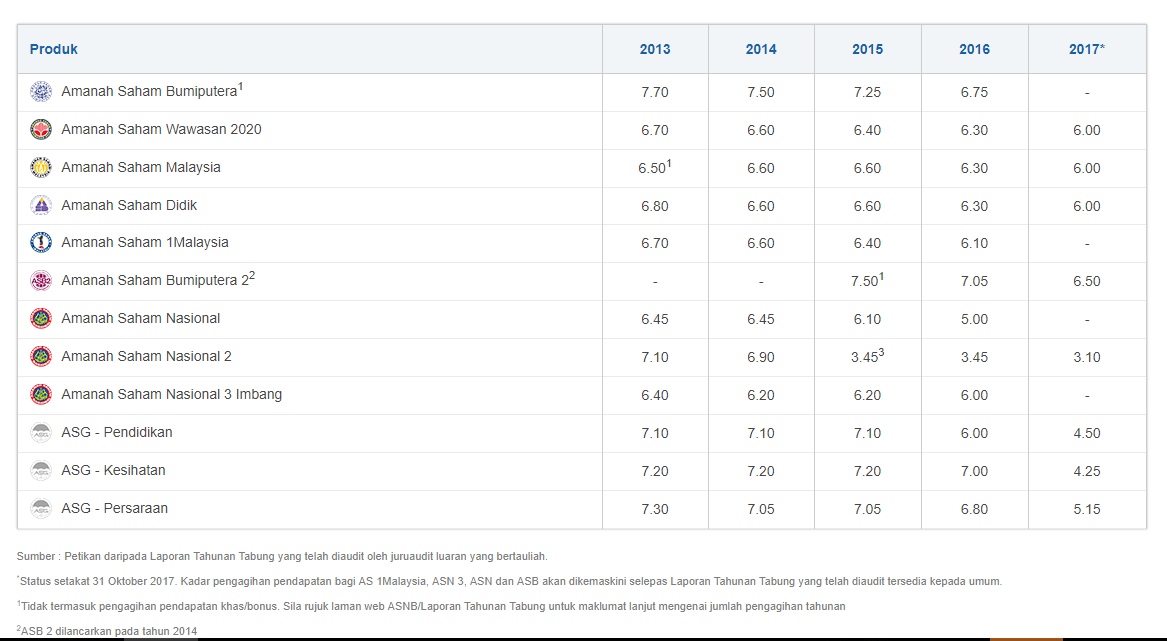Click the Tidak termasuk pengagihan pendapatan khas footnote
The height and width of the screenshot is (641, 1167).
tap(431, 606)
